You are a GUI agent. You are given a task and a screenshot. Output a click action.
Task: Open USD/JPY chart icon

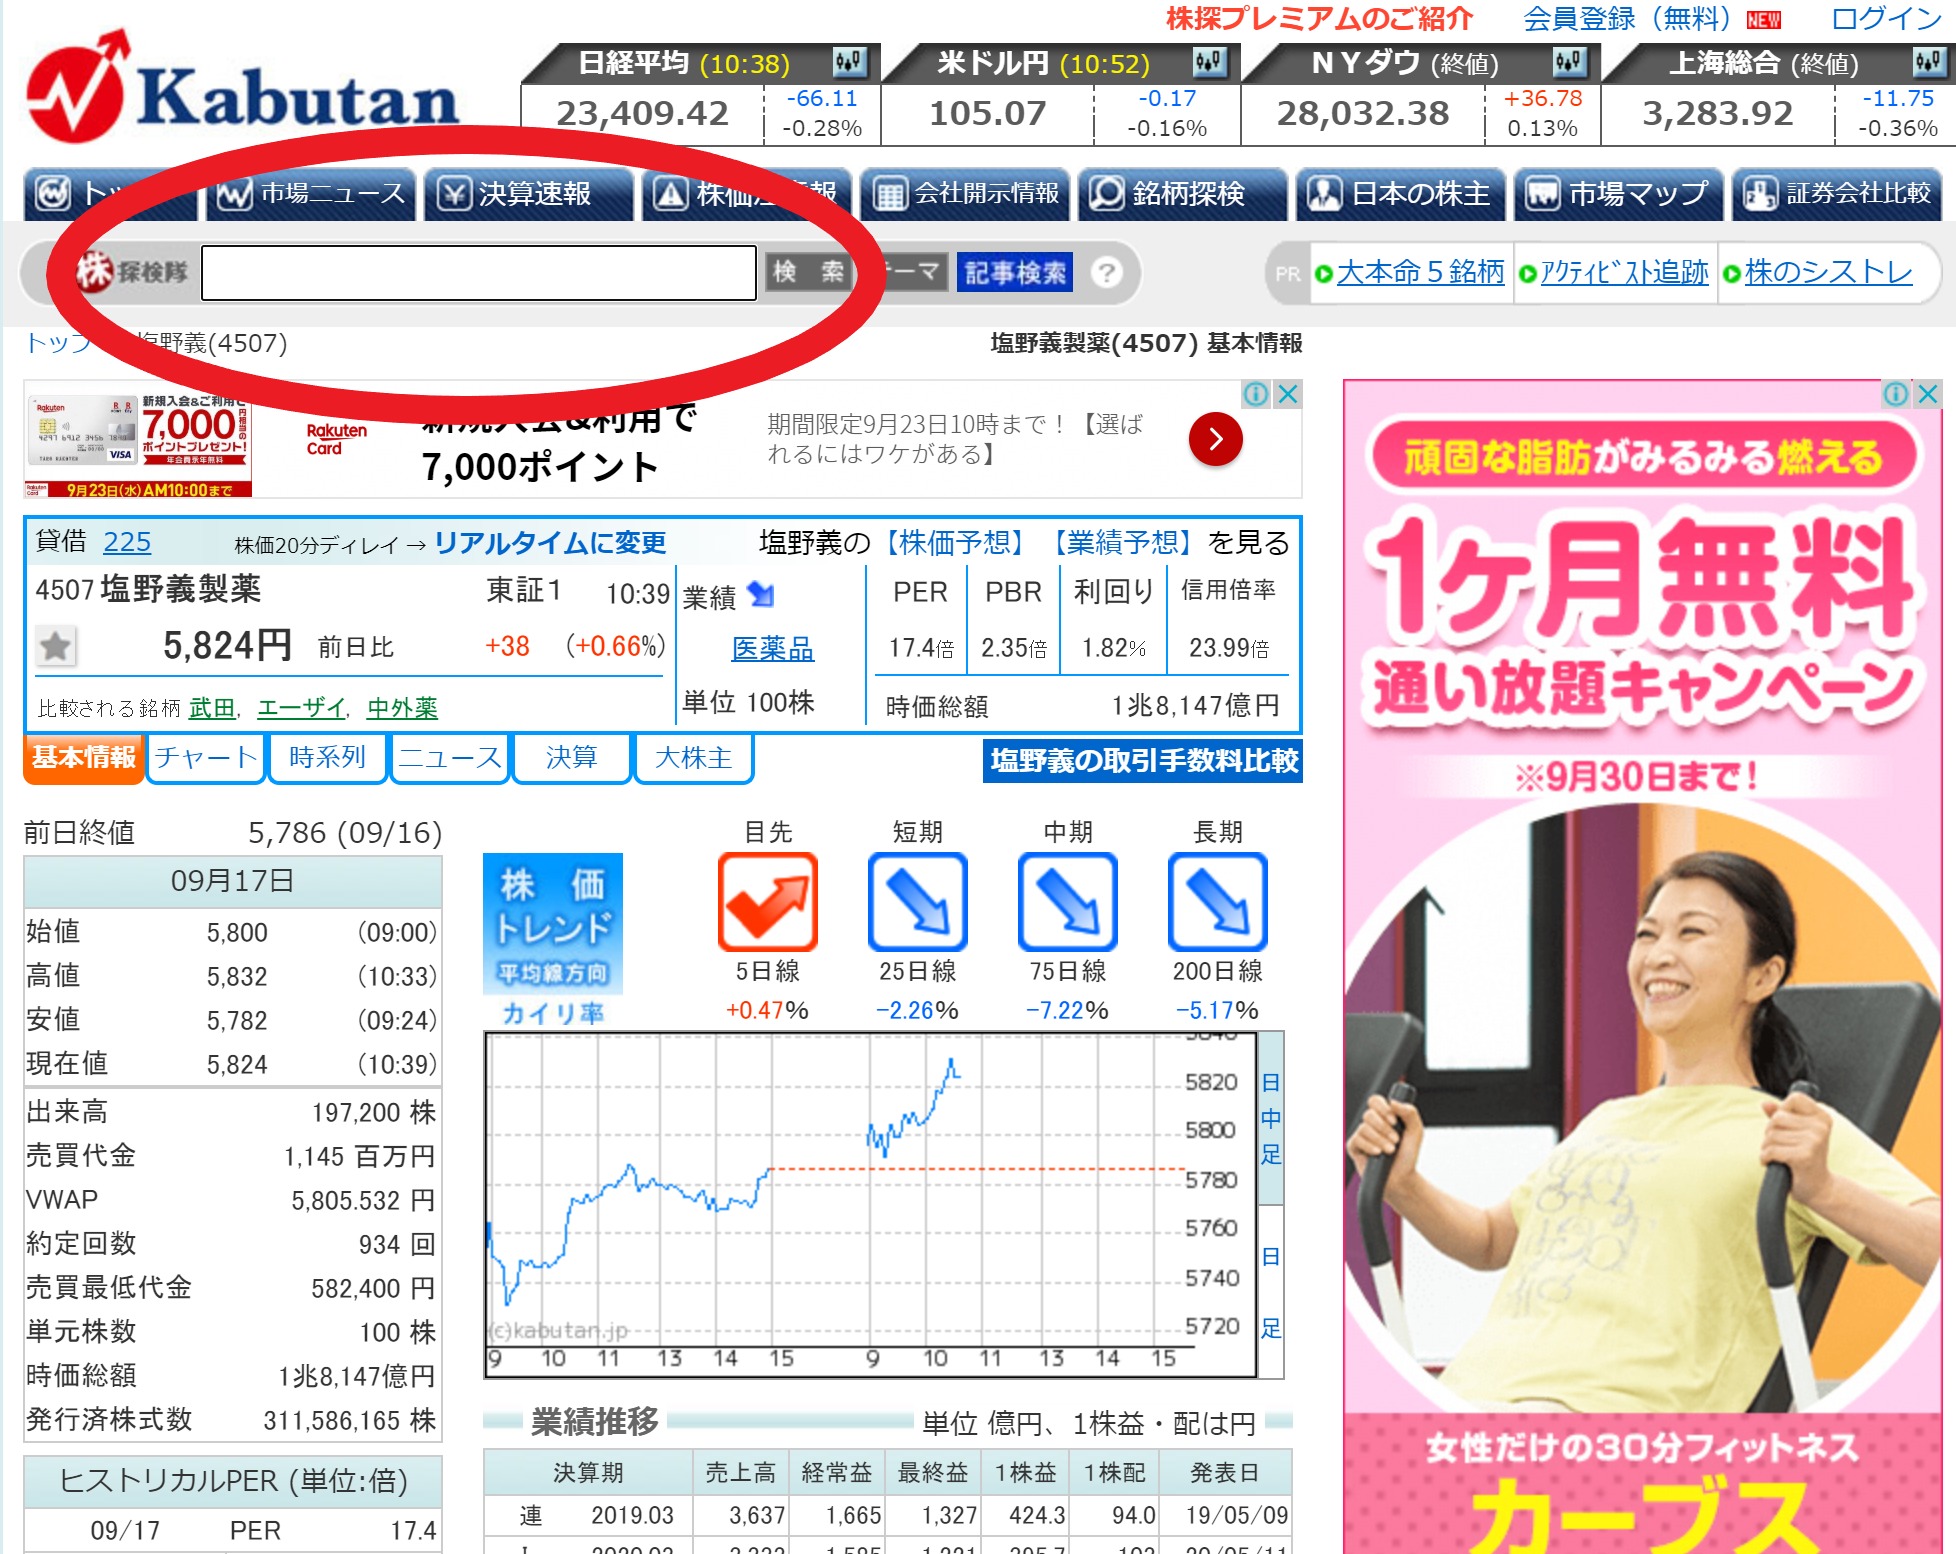1208,62
